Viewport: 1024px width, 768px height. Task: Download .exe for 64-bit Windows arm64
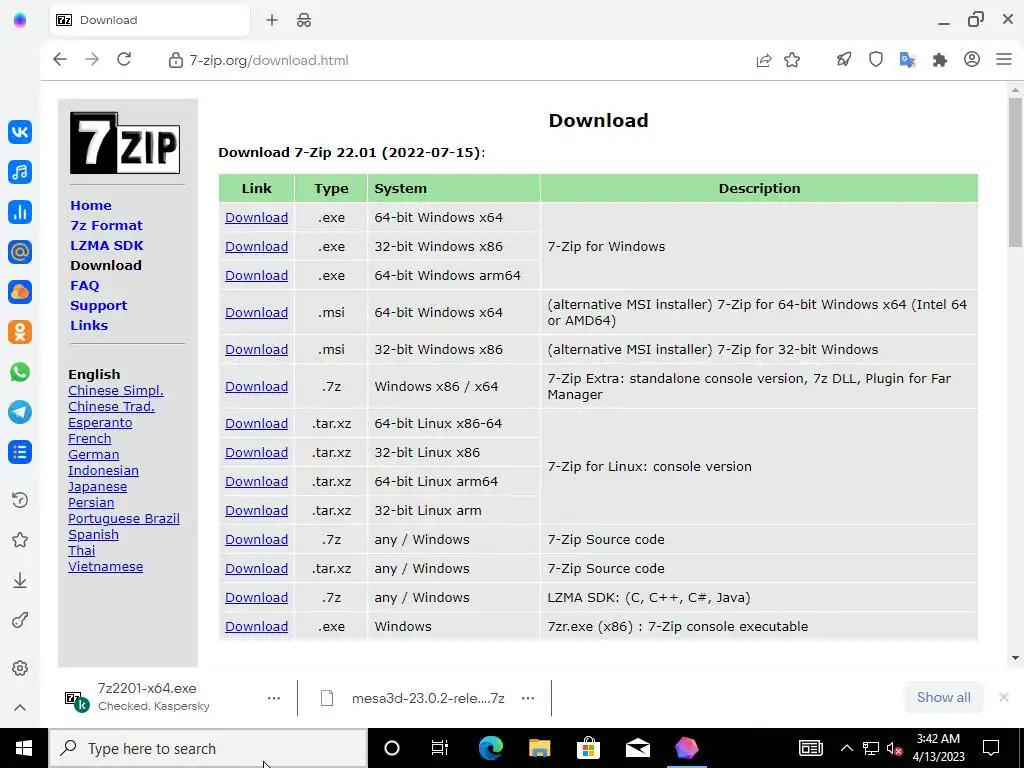click(257, 276)
